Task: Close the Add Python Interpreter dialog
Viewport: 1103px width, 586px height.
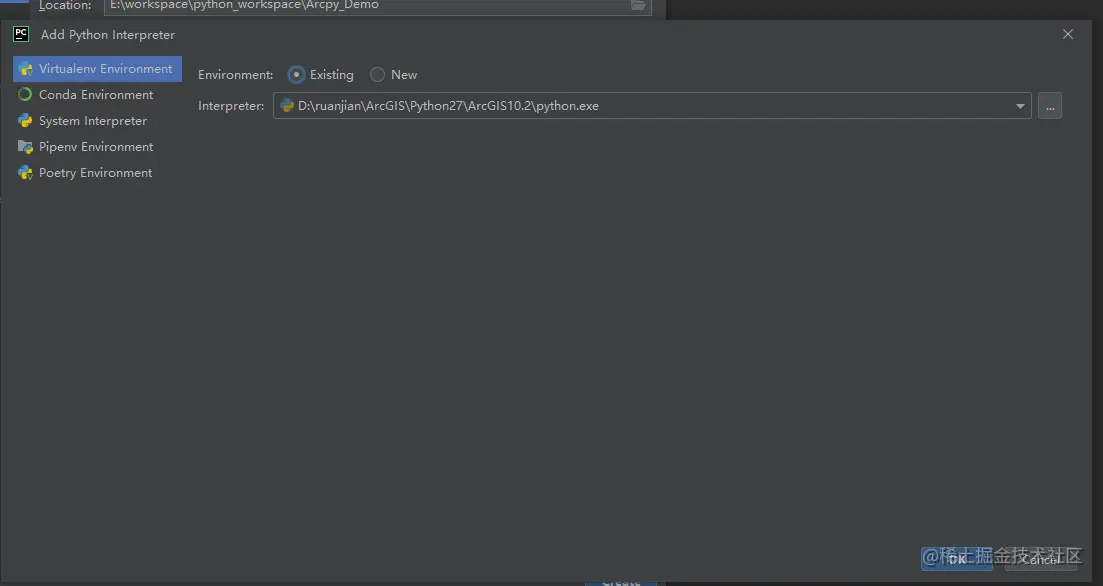Action: pyautogui.click(x=1068, y=34)
